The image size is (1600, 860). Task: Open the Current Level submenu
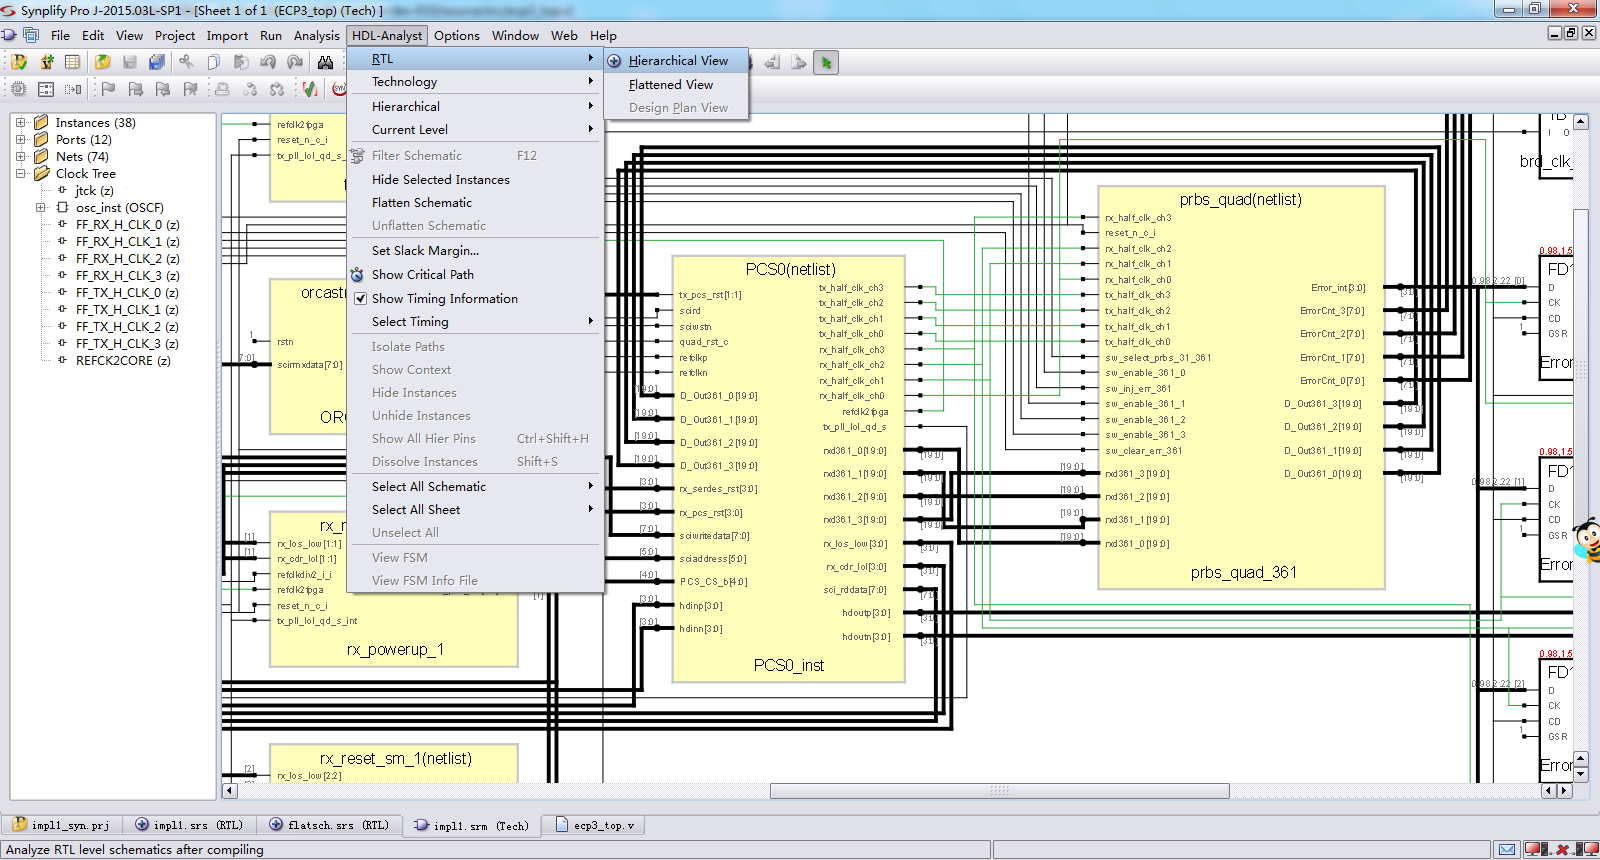click(x=474, y=130)
